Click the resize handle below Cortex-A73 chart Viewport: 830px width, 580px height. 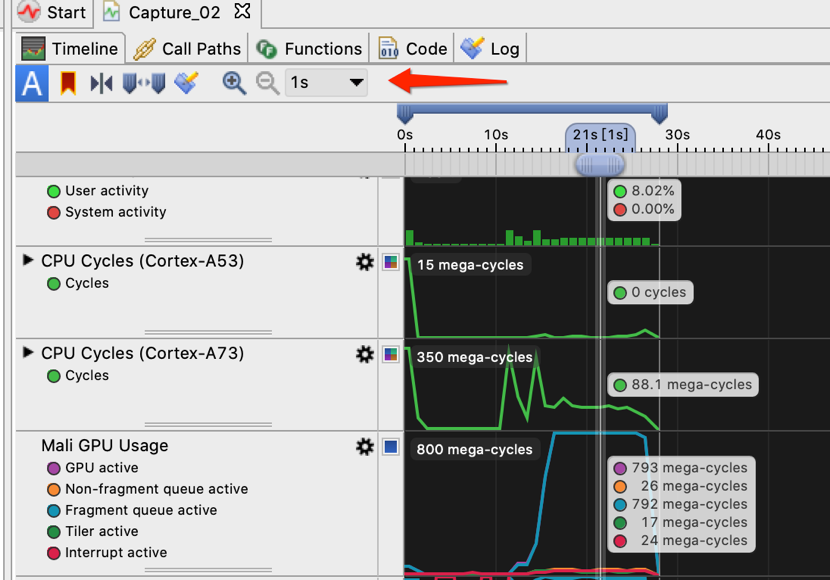coord(208,424)
